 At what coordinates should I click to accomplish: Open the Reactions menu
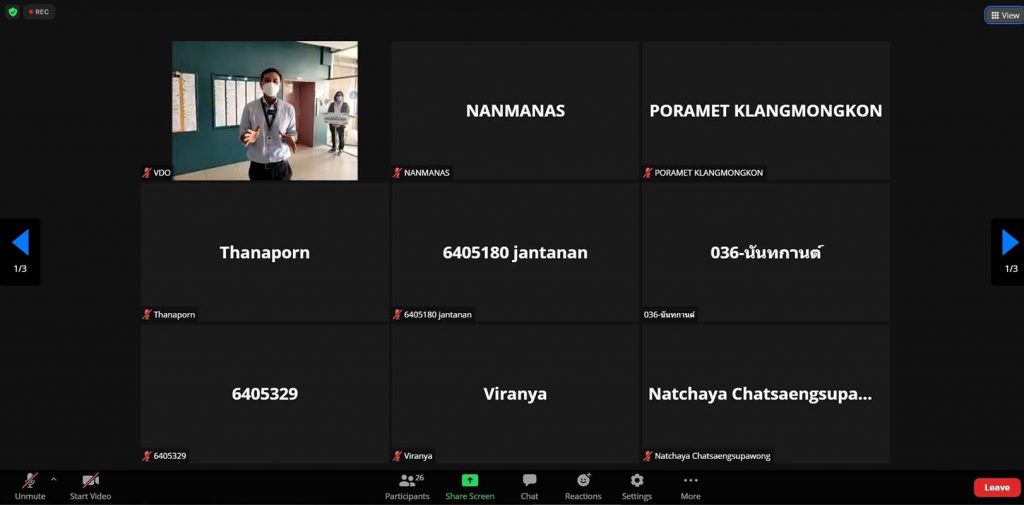[583, 486]
